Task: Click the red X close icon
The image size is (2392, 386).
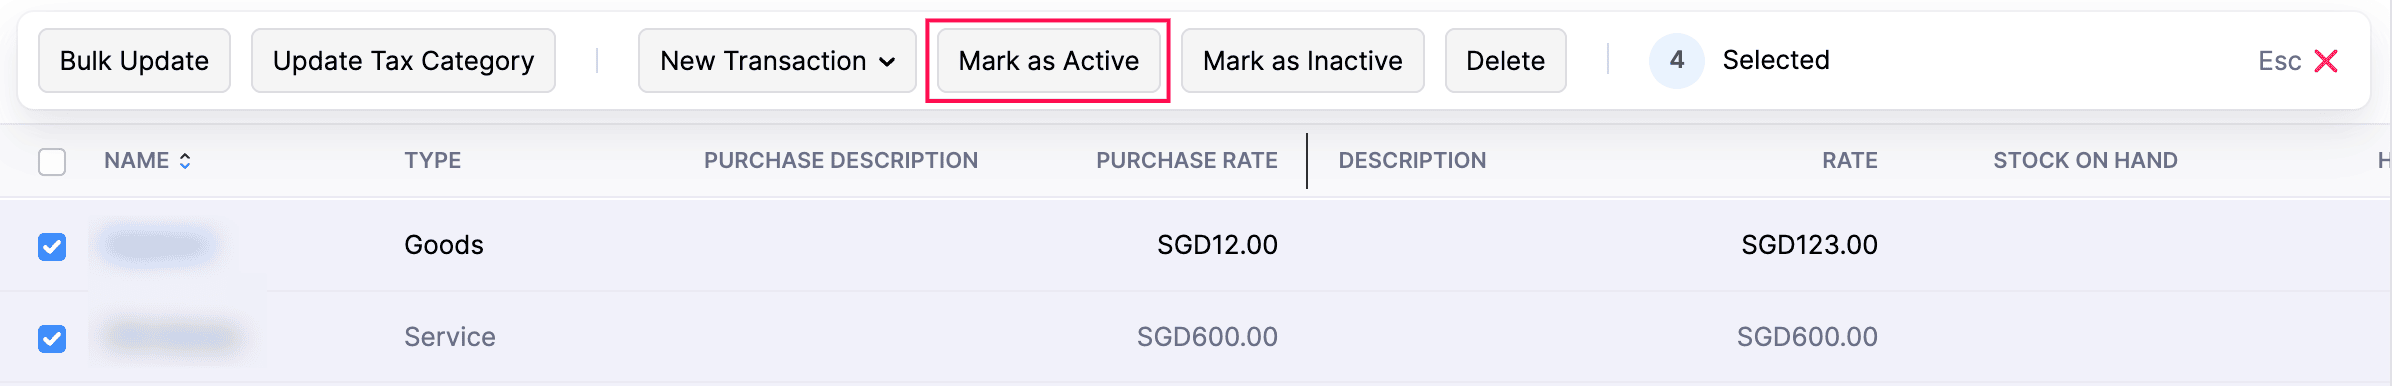Action: pyautogui.click(x=2326, y=61)
